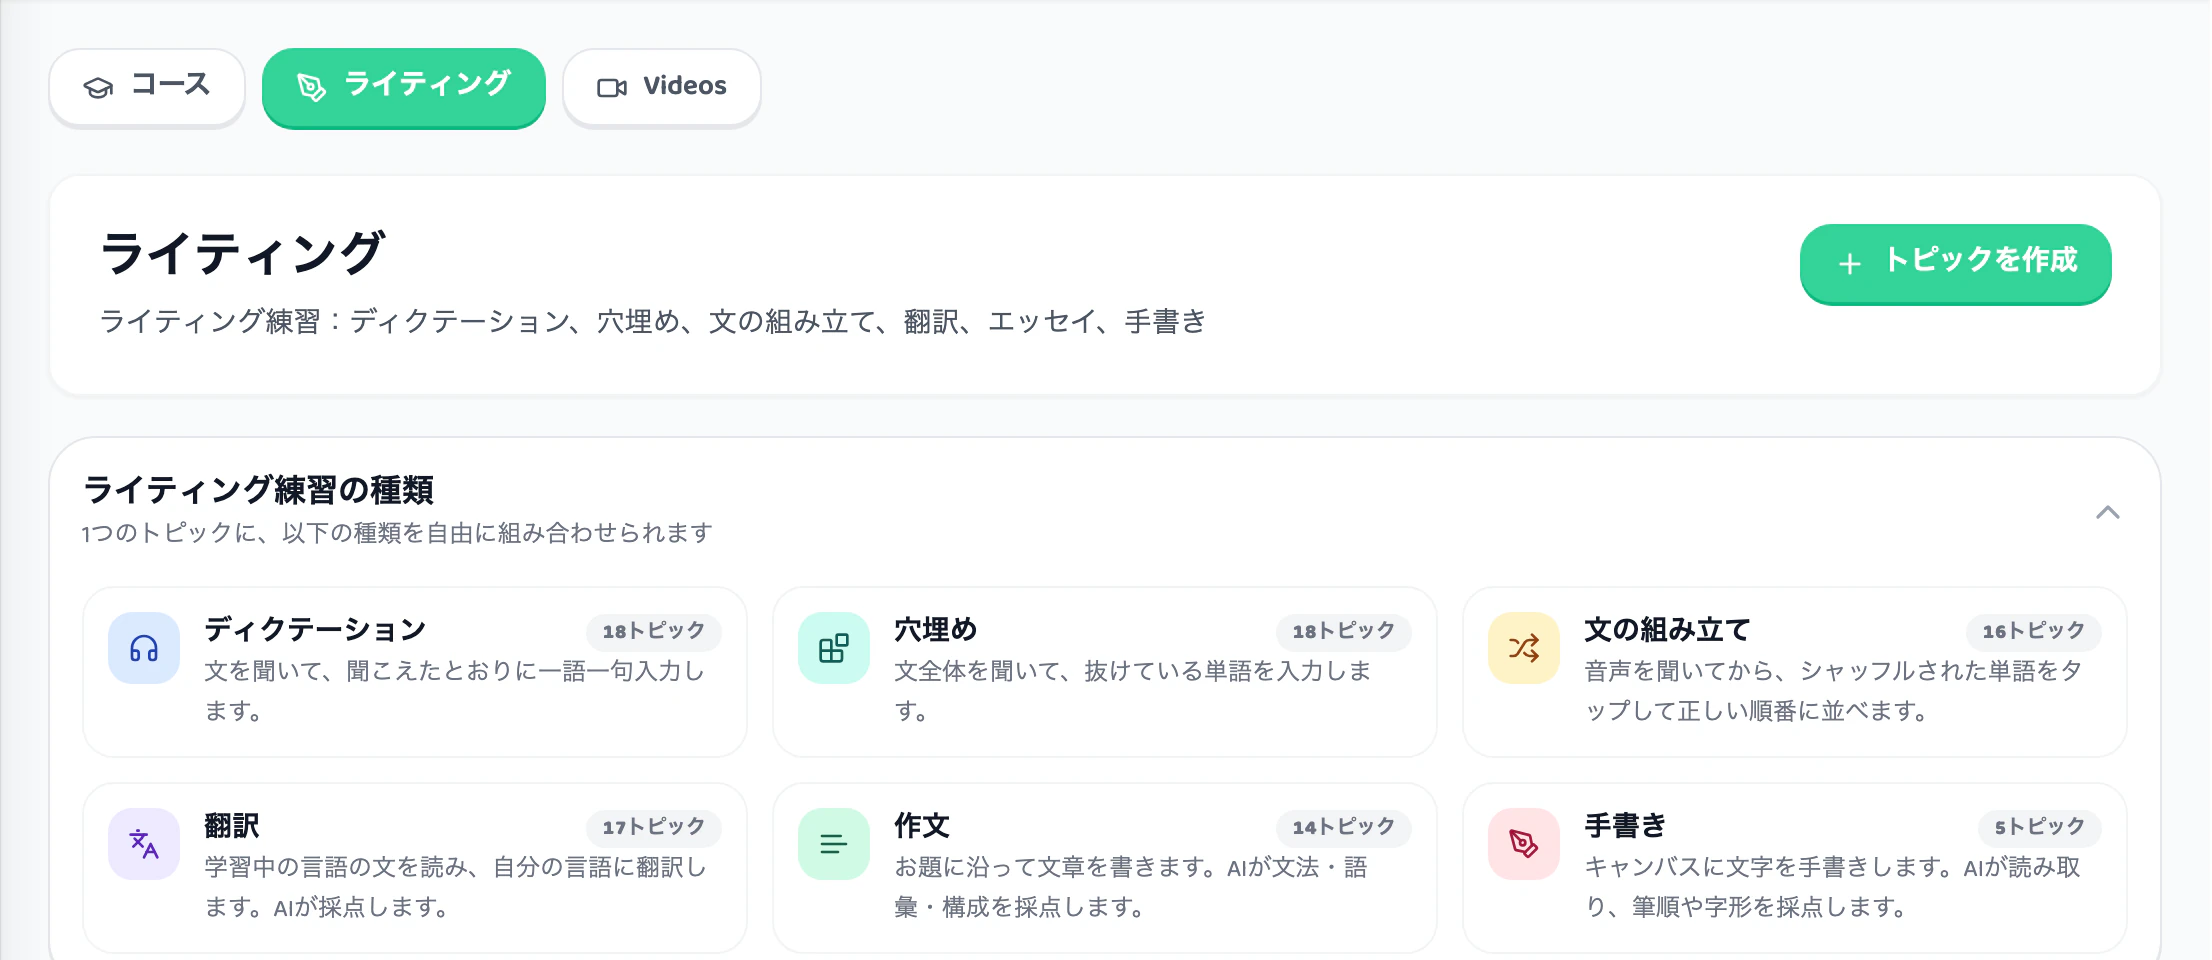Click the headphones icon for ディクテーション
This screenshot has width=2212, height=960.
coord(144,649)
